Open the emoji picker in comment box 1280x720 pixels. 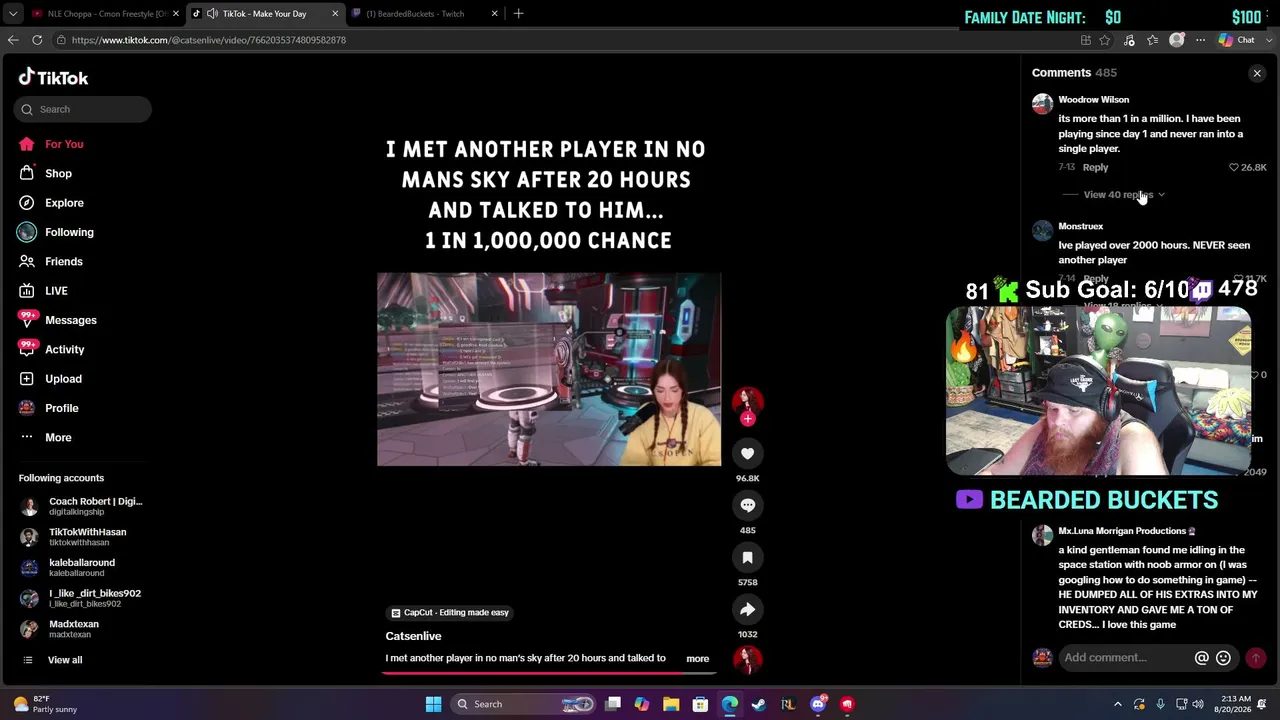(1223, 658)
